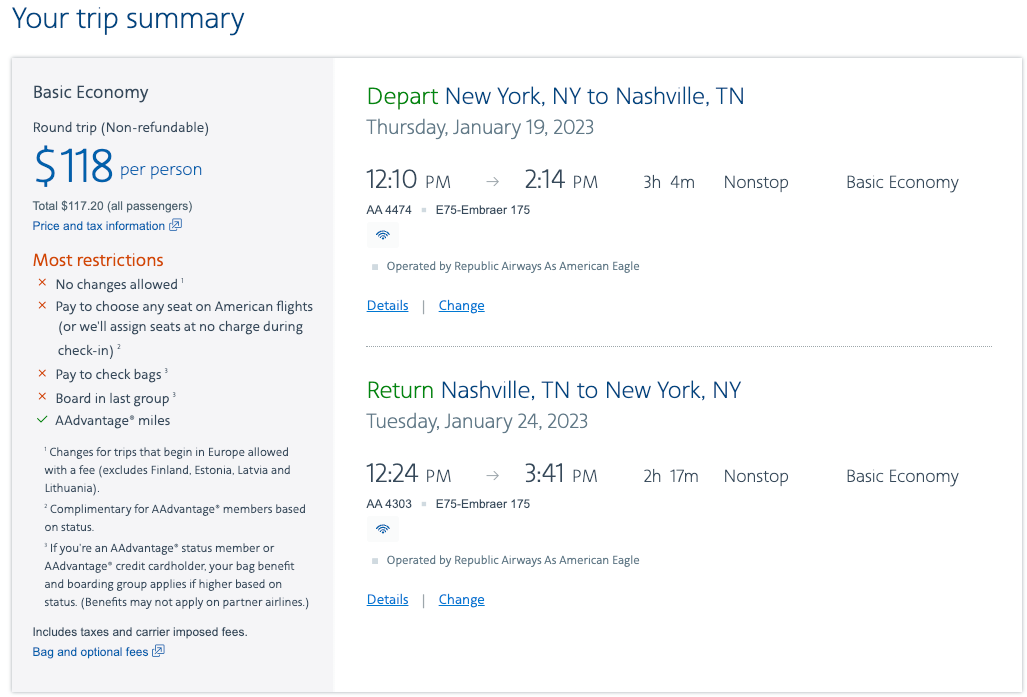The image size is (1027, 697).
Task: Click Change on the departing flight
Action: coord(461,305)
